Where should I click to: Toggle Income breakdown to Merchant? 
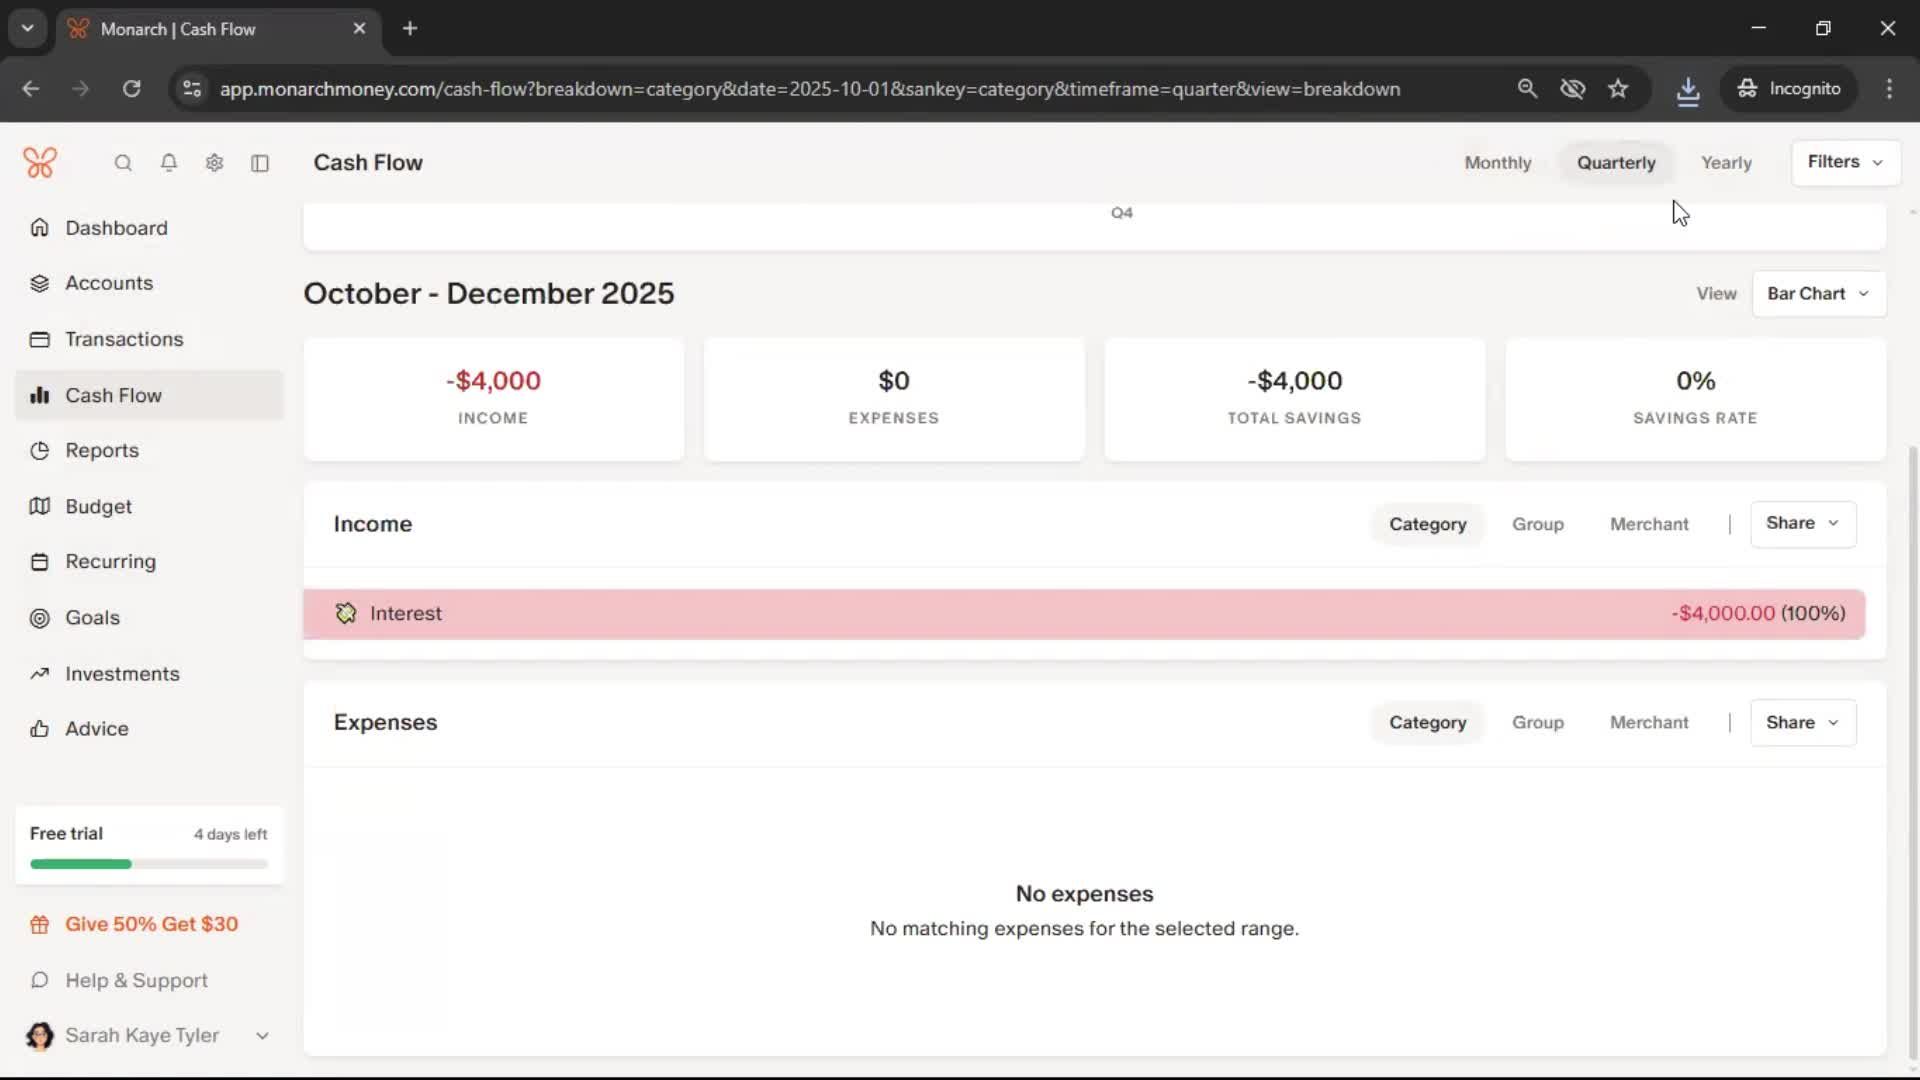(x=1648, y=524)
